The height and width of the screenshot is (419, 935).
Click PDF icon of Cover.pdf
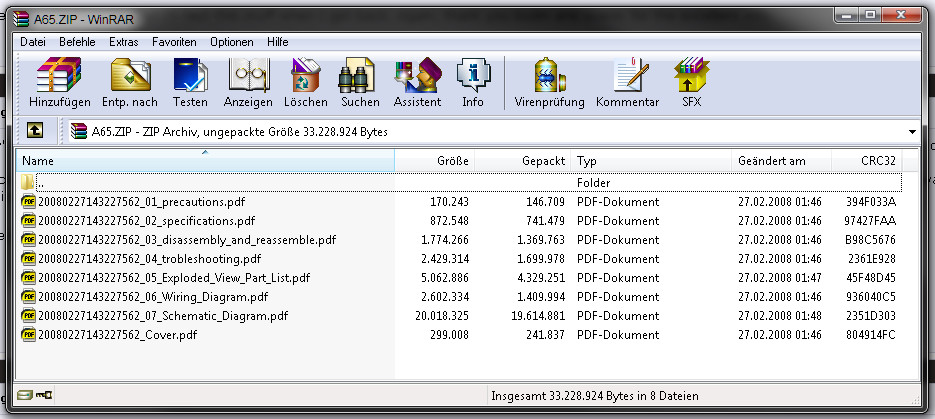(x=29, y=335)
